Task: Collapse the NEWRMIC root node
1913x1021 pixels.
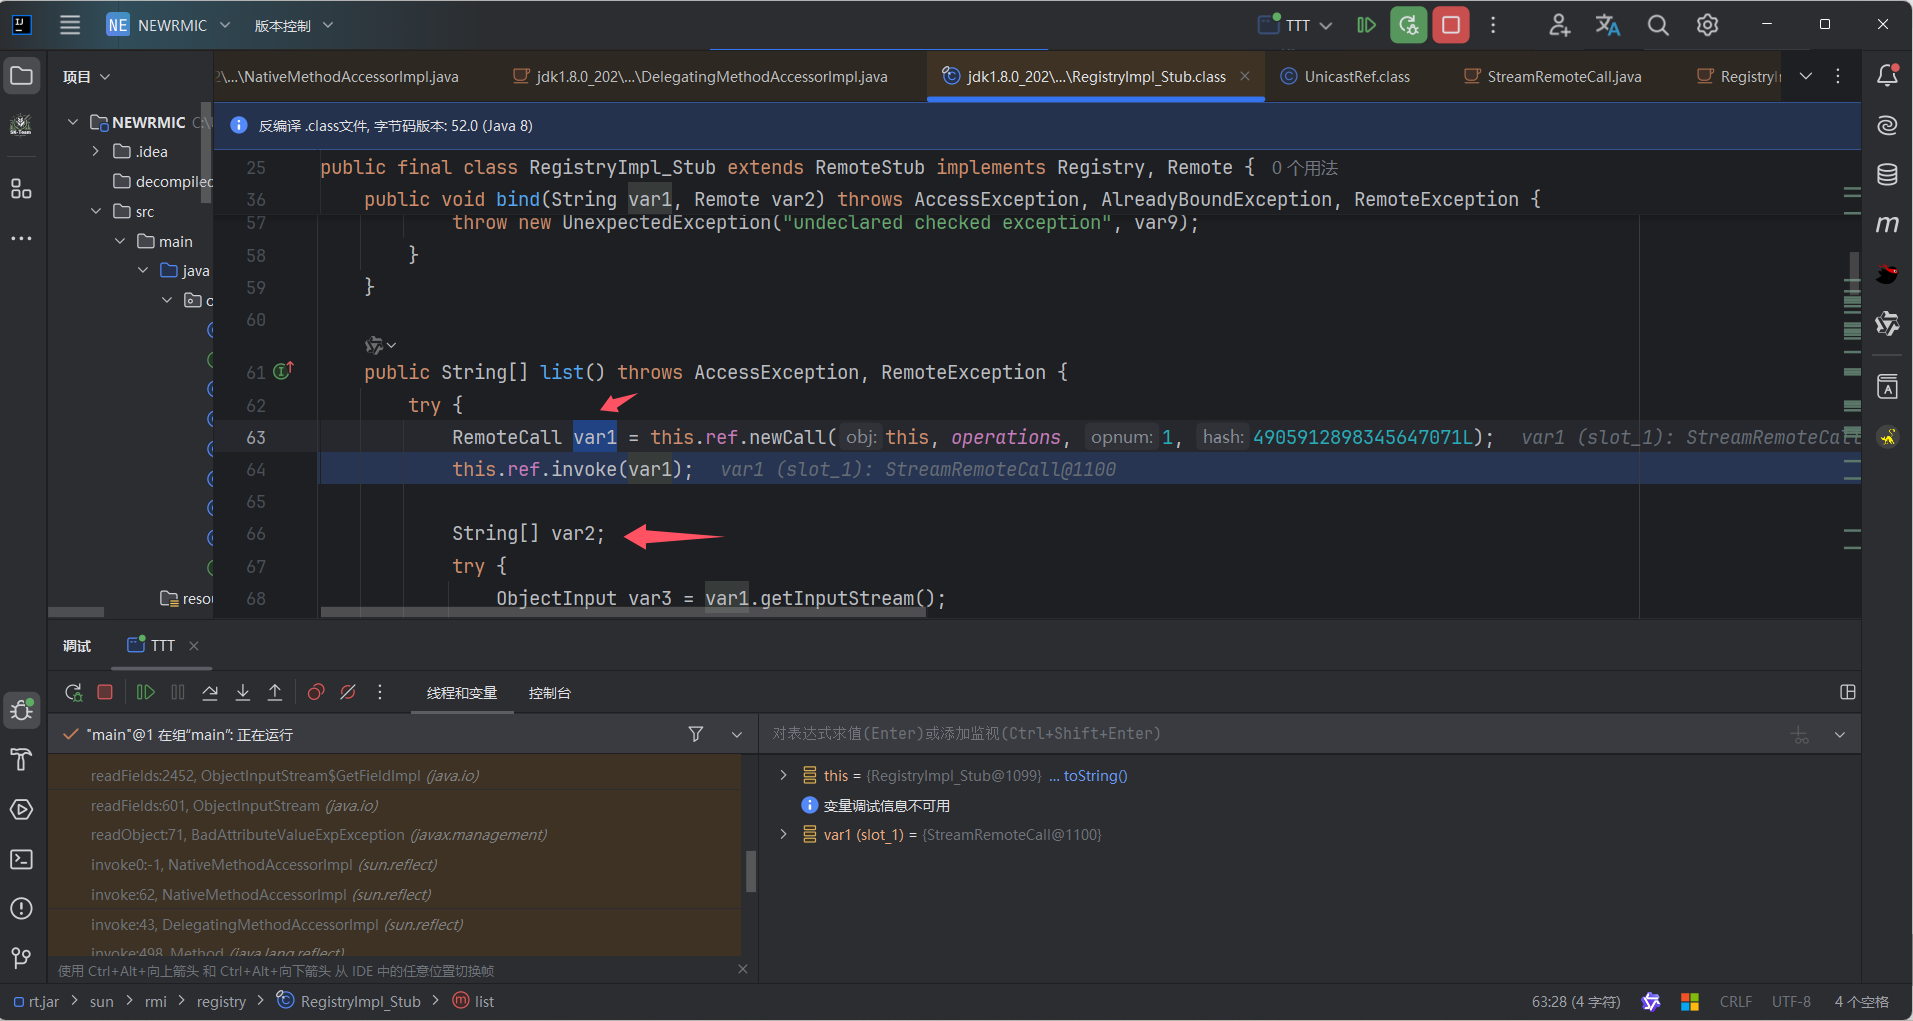Action: click(73, 122)
